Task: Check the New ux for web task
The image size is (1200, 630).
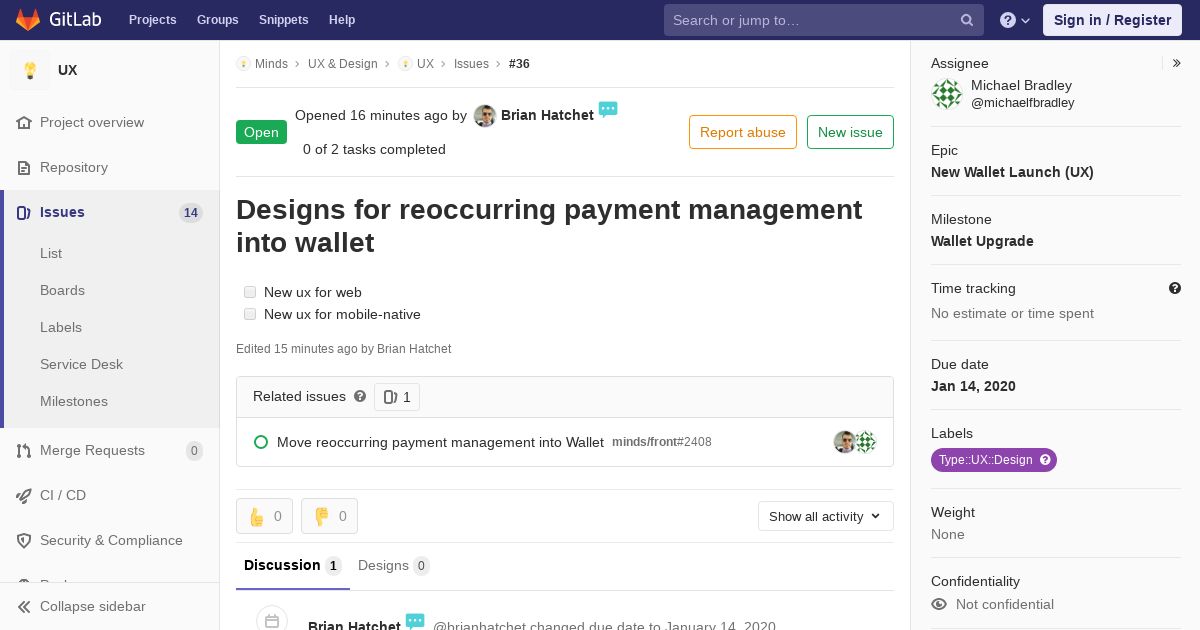Action: coord(250,292)
